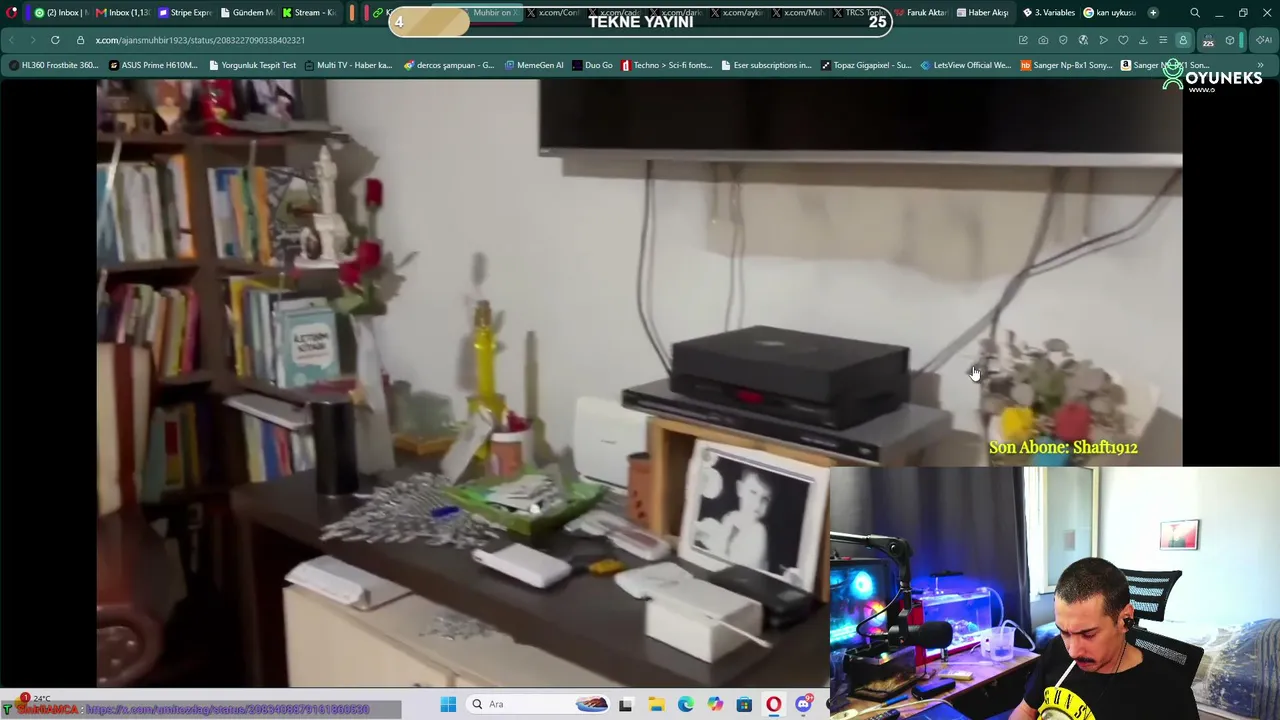The height and width of the screenshot is (720, 1280).
Task: Switch to the Gmail "Inbox (1,13" tab
Action: pos(122,13)
